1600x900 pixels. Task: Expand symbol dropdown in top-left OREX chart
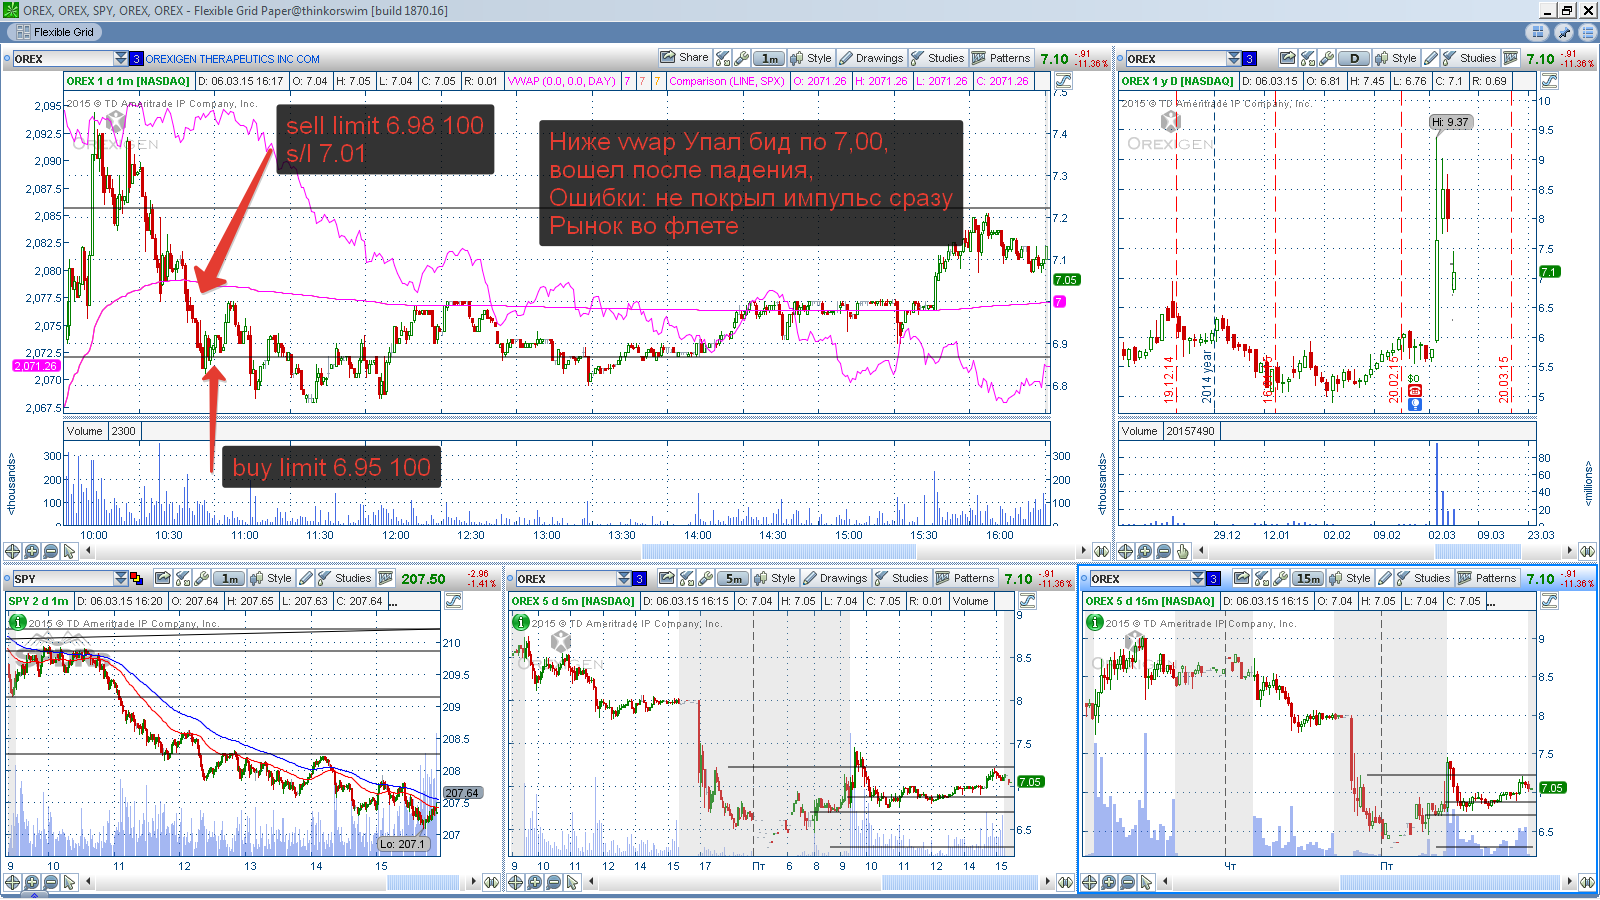click(121, 59)
